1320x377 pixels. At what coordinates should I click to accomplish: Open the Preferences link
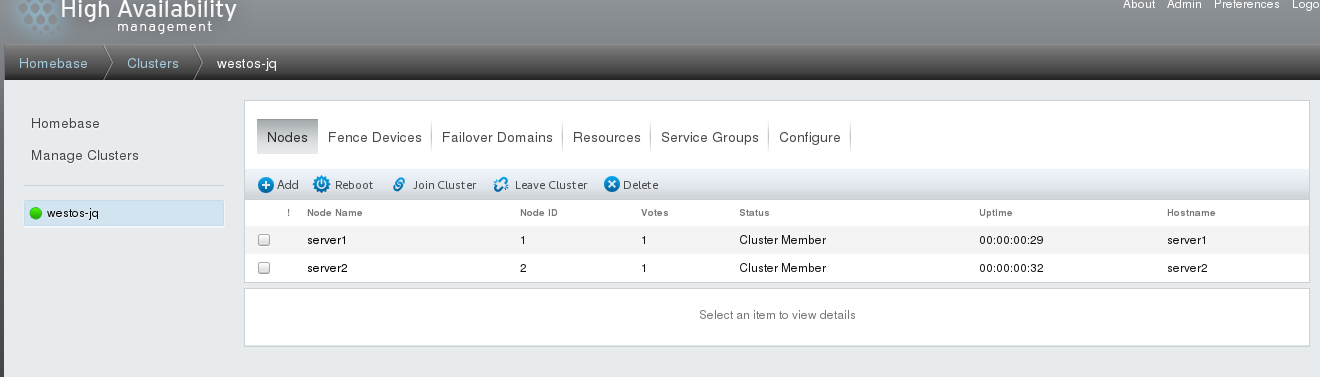(x=1247, y=5)
